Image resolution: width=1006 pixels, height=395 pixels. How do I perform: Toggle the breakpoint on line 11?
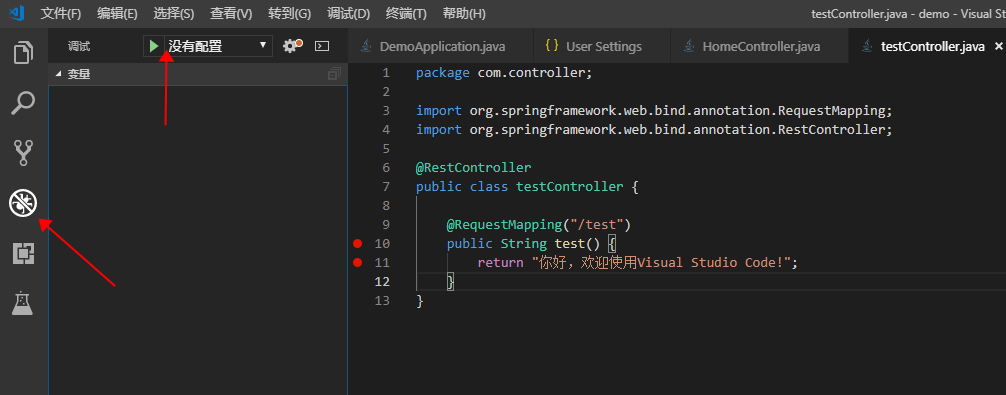point(358,262)
